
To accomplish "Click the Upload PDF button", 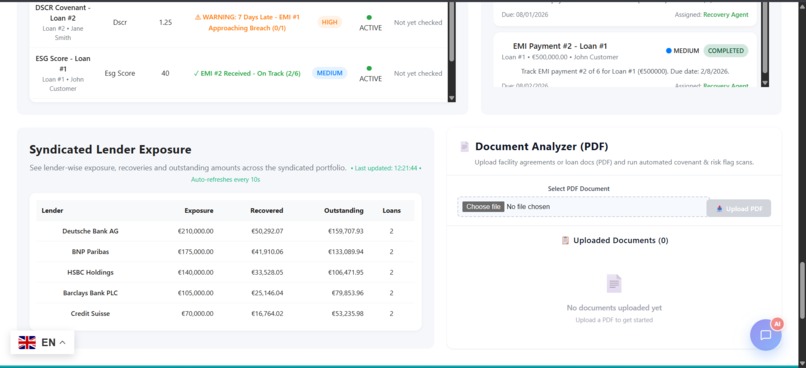I will tap(739, 208).
